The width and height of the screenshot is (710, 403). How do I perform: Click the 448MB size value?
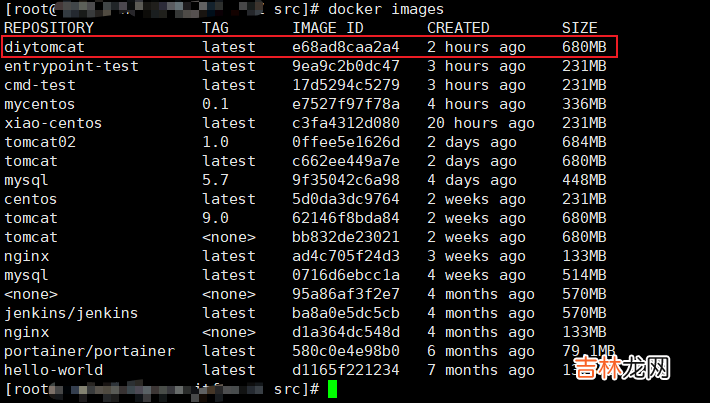[x=584, y=180]
